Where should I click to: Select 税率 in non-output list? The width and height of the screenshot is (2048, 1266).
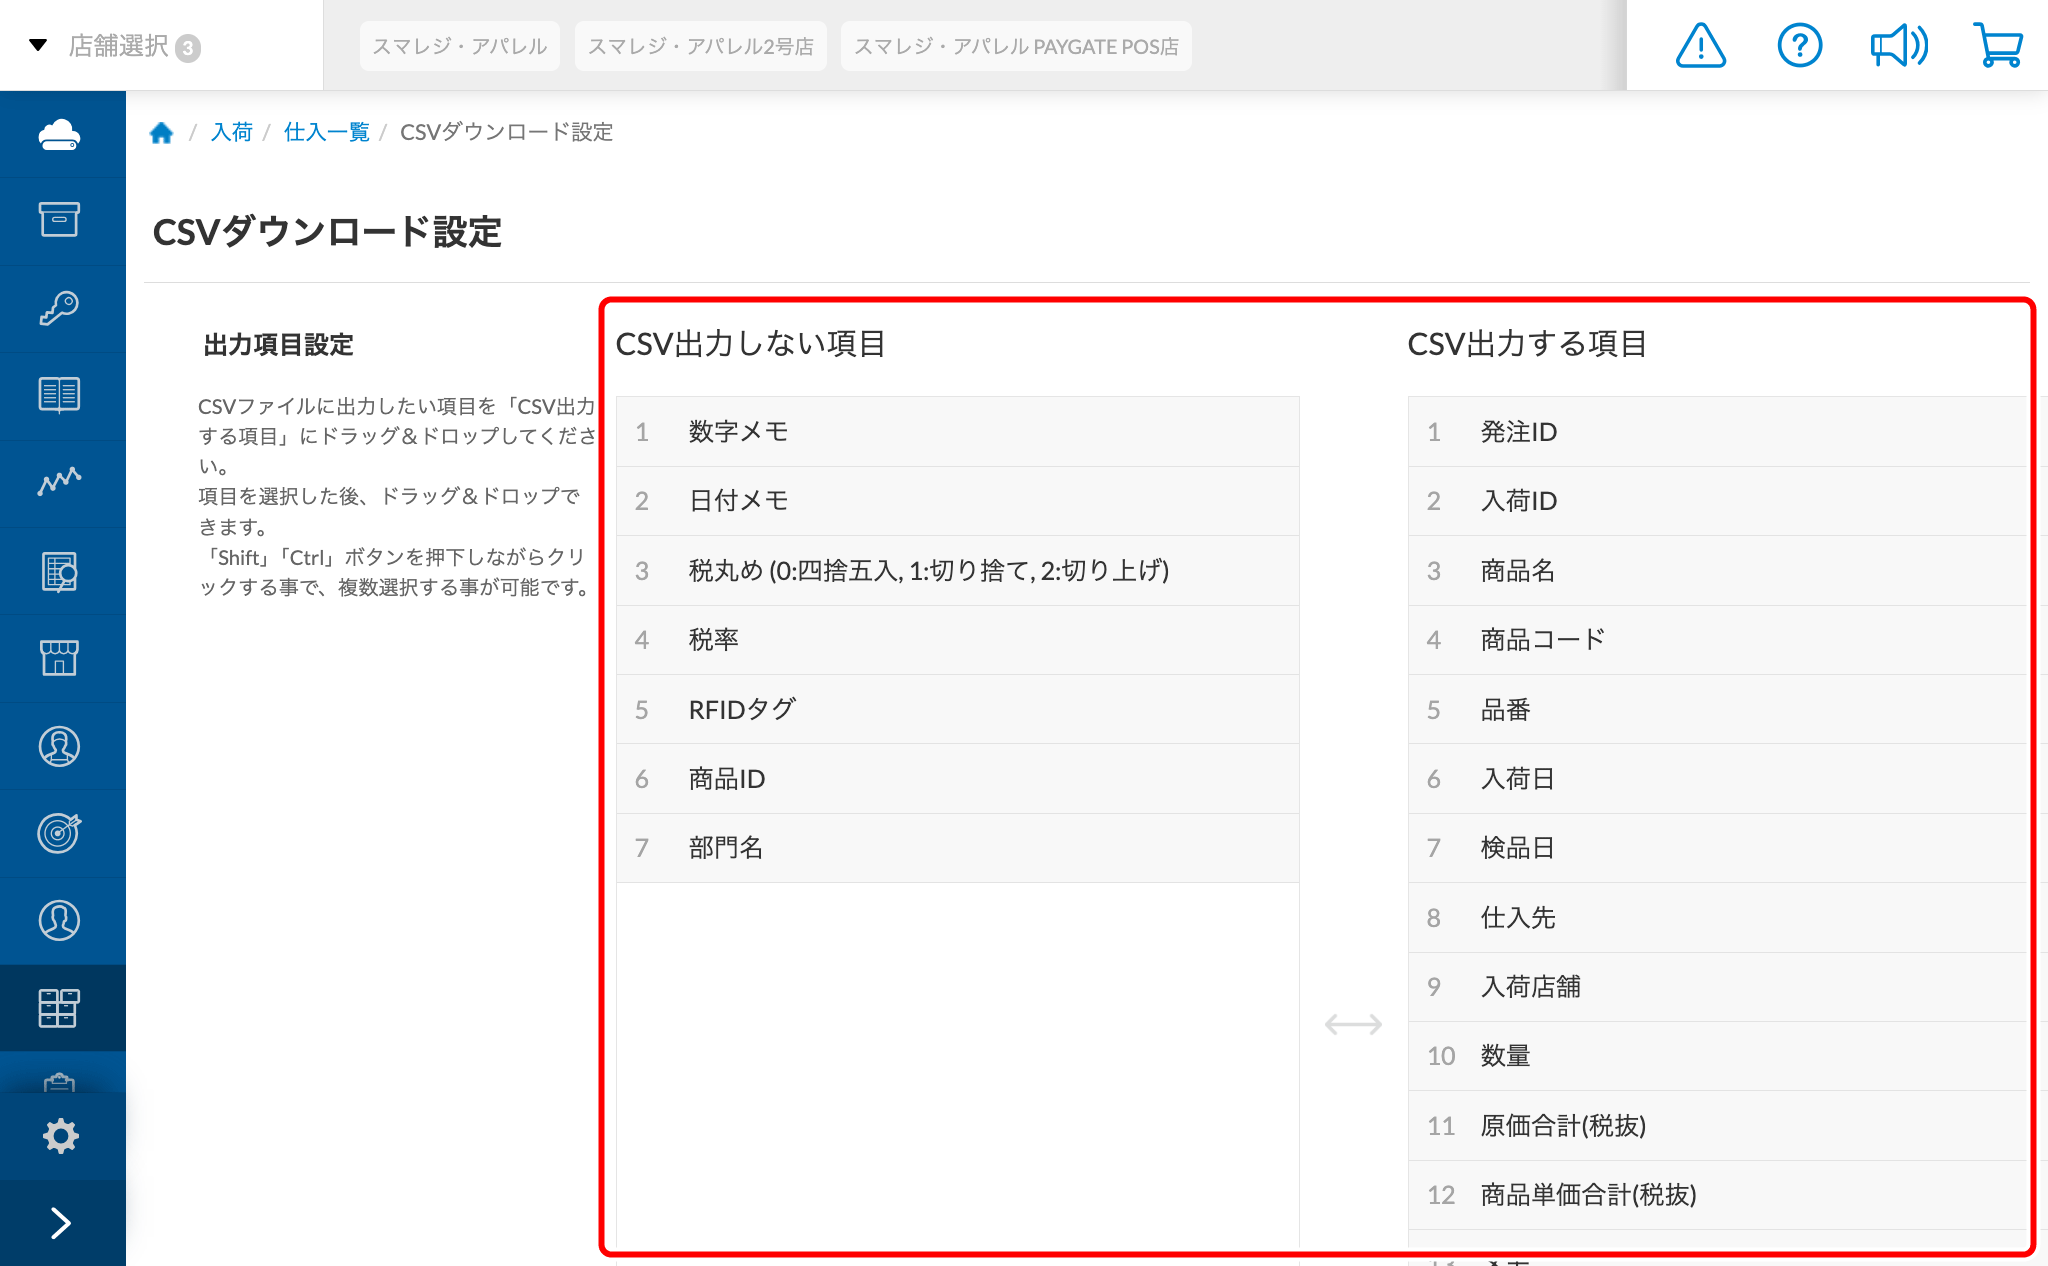(958, 640)
